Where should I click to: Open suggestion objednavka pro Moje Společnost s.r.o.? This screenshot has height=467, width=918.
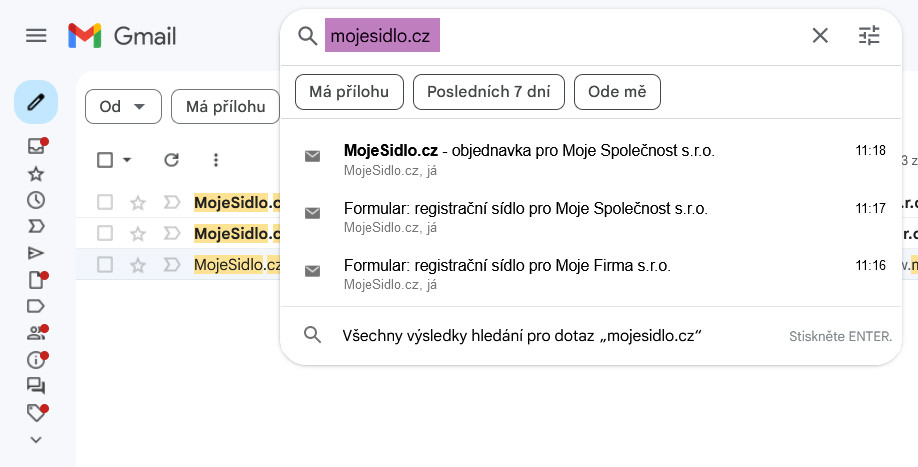[x=591, y=160]
